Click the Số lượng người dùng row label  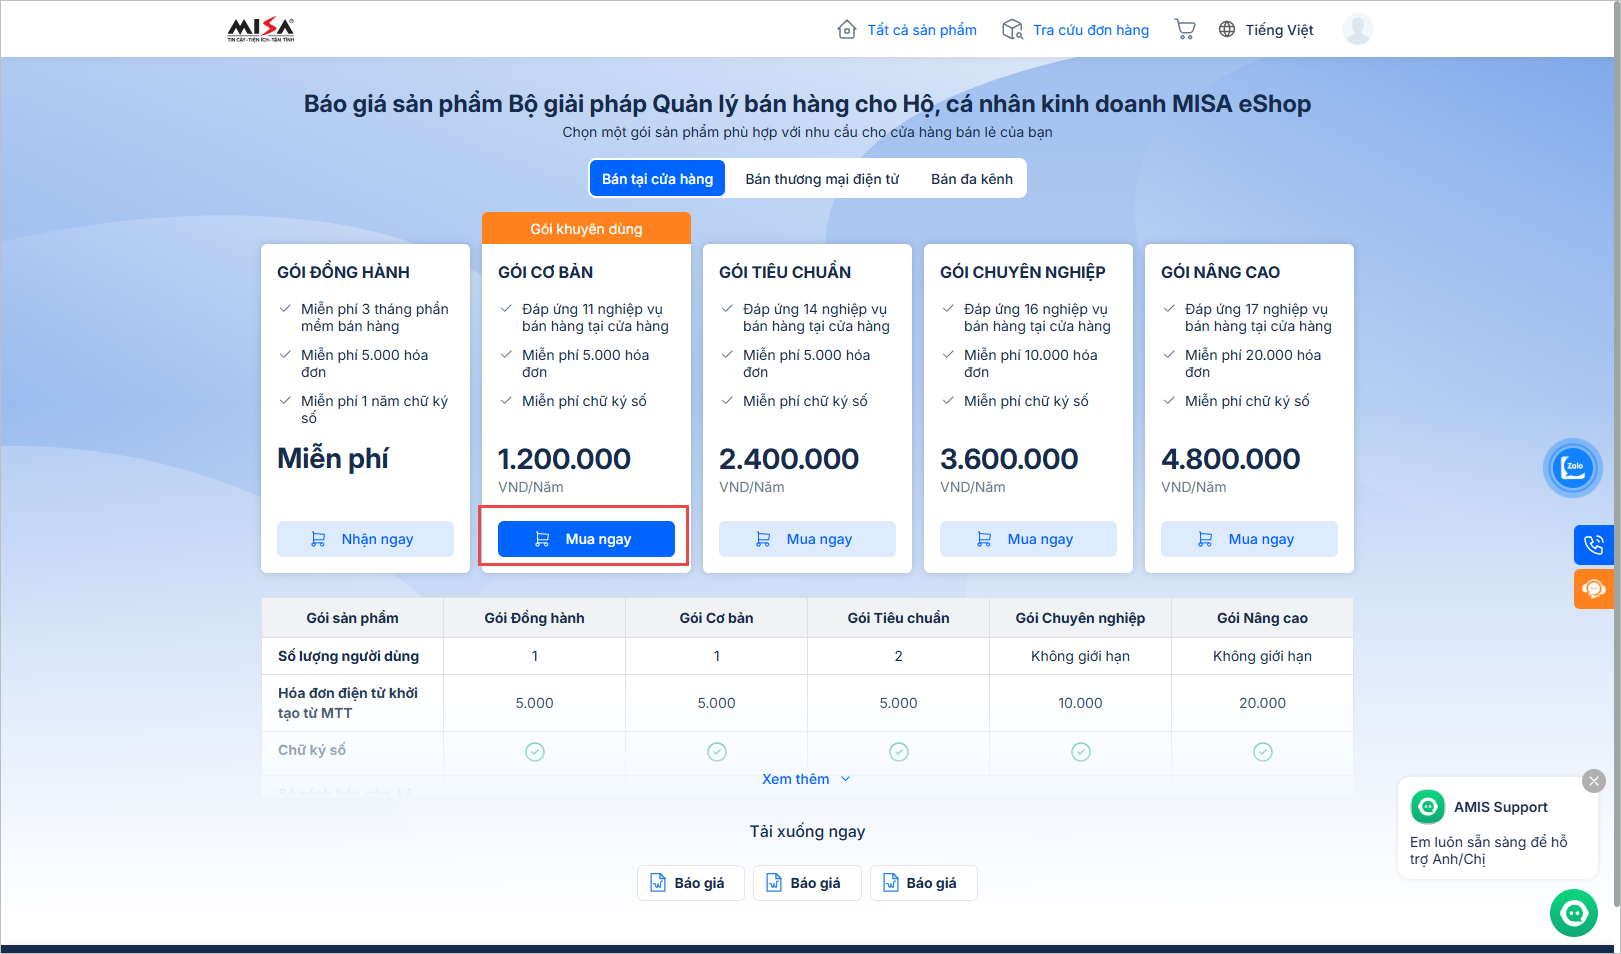click(348, 656)
